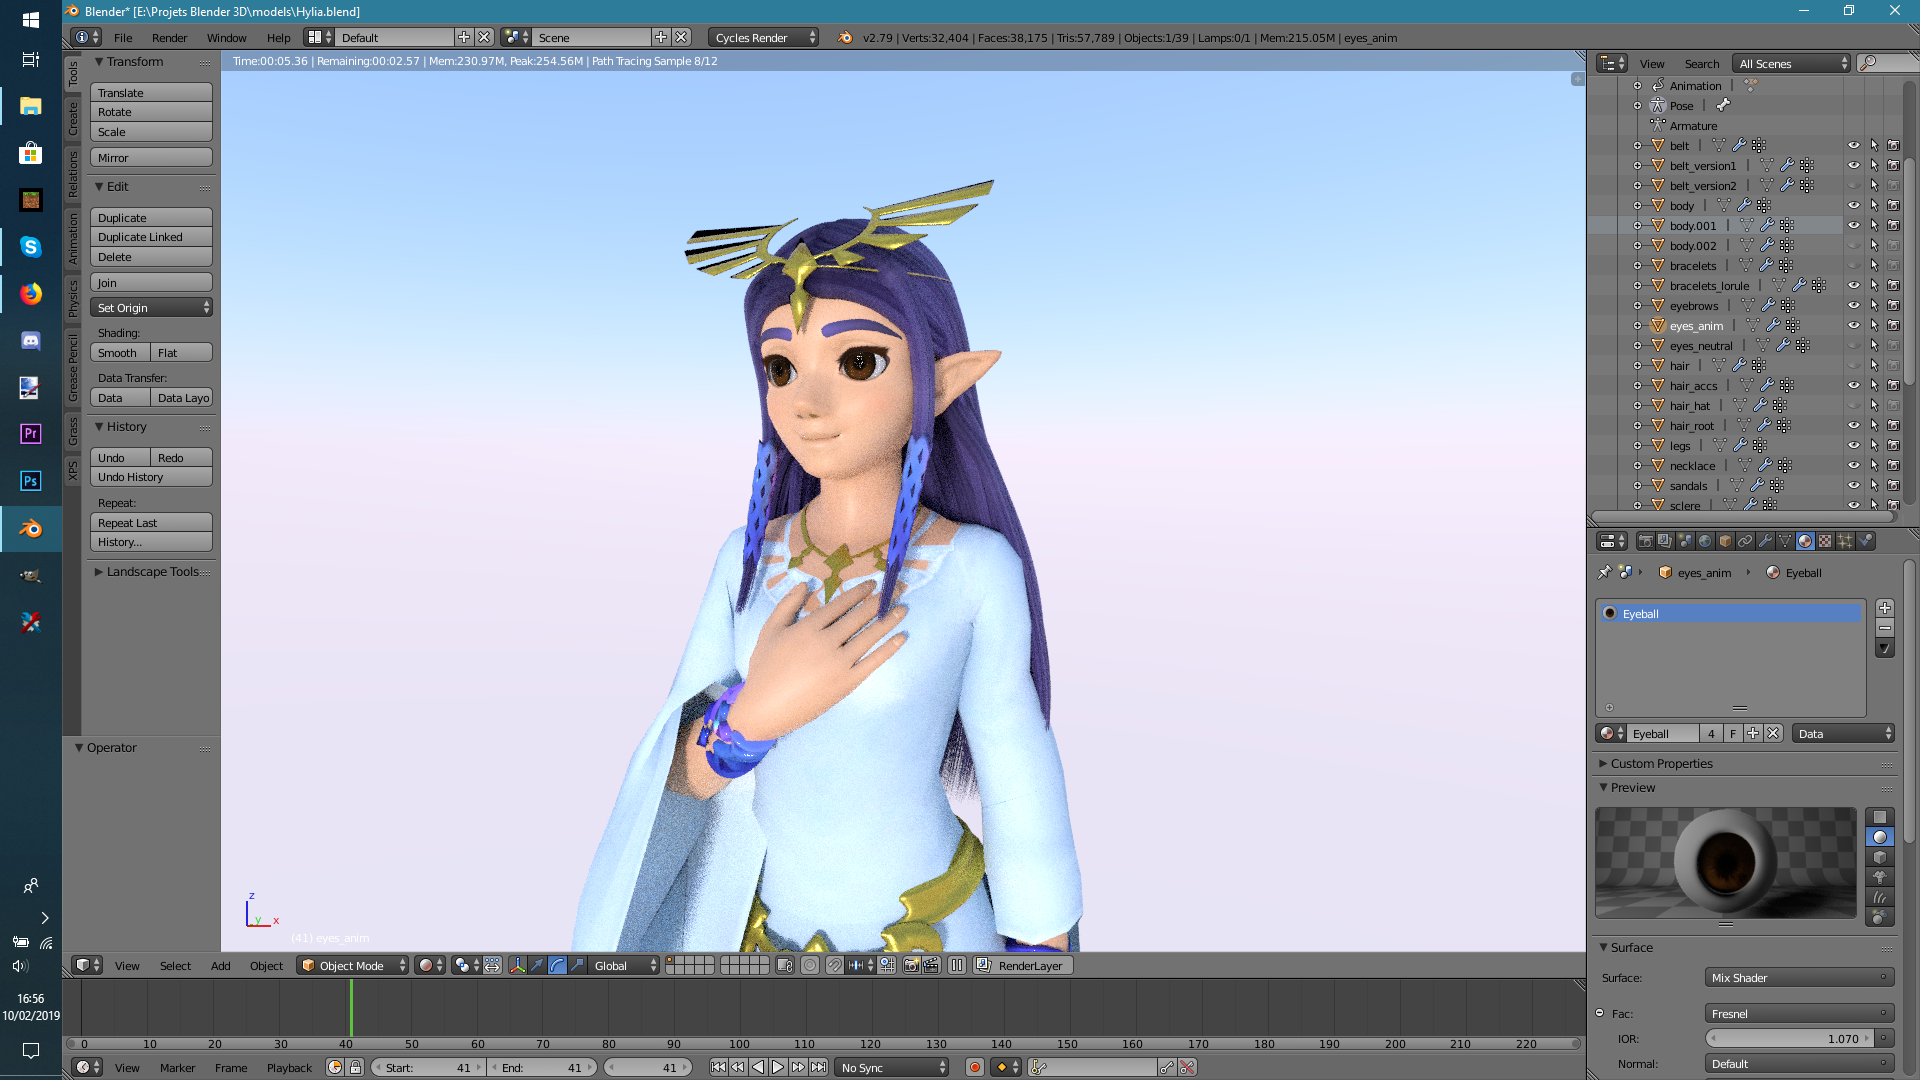Image resolution: width=1920 pixels, height=1080 pixels.
Task: Open the World properties tab (globe icon)
Action: click(x=1705, y=541)
